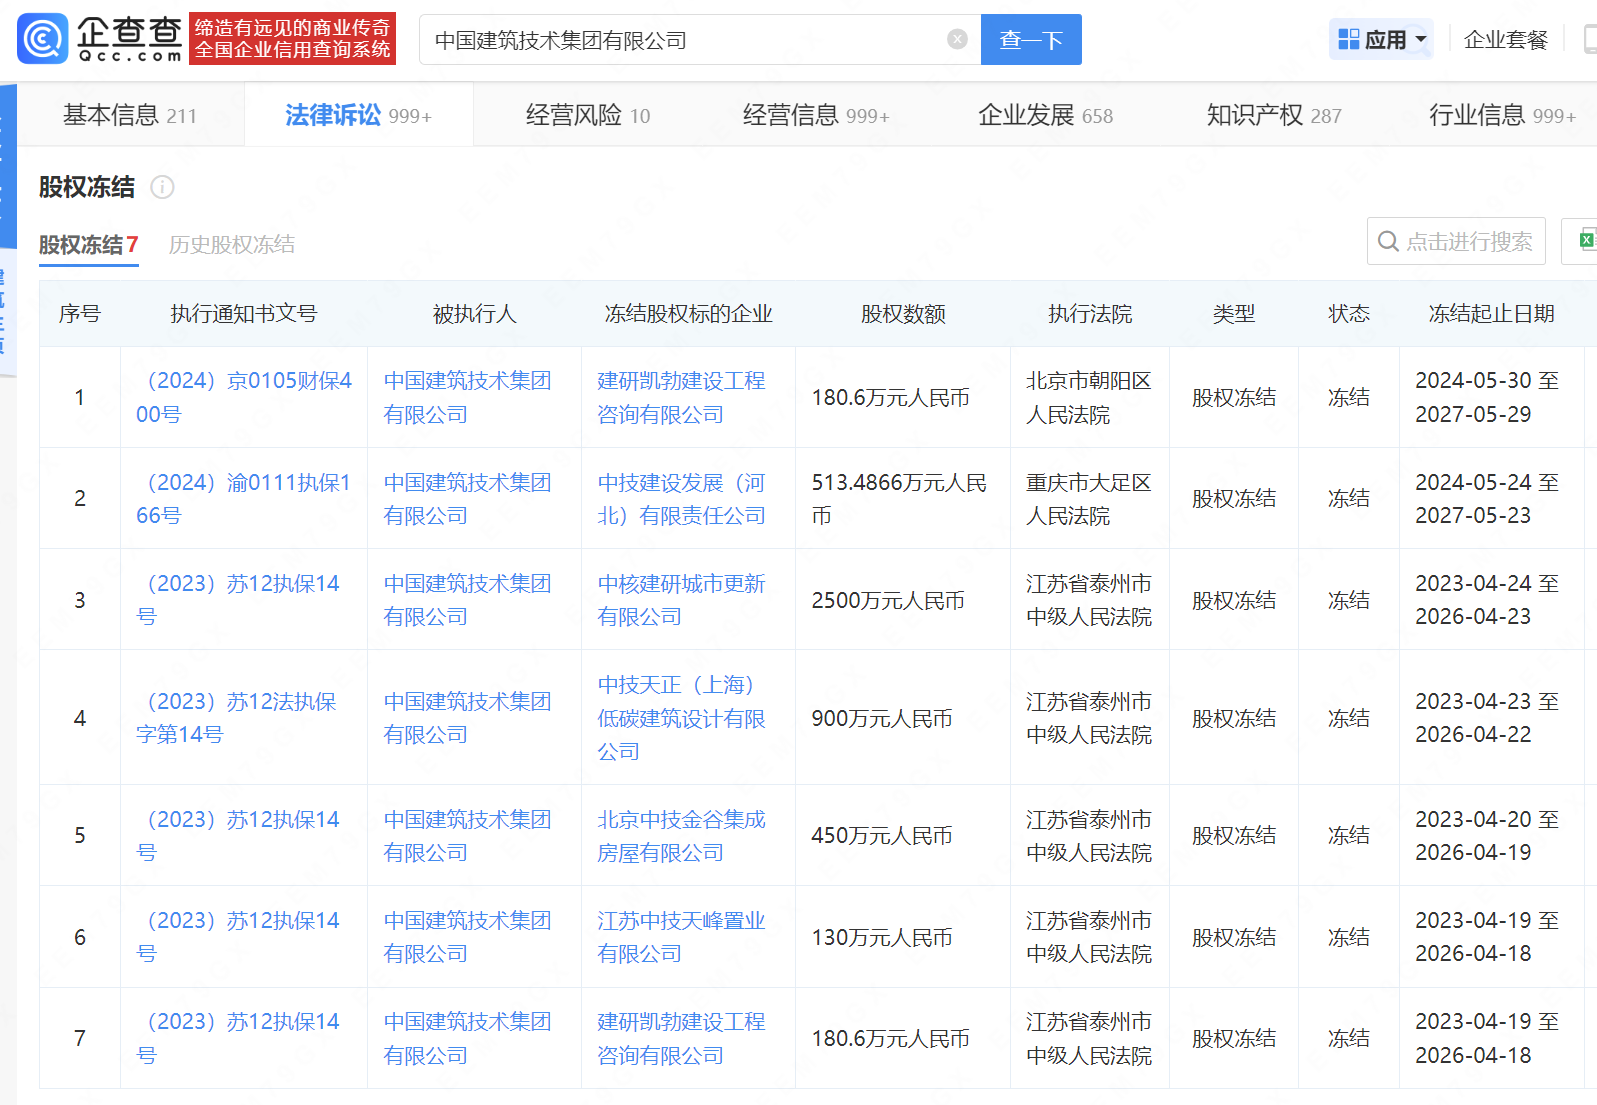1597x1105 pixels.
Task: Export the table with the Excel icon
Action: (1587, 240)
